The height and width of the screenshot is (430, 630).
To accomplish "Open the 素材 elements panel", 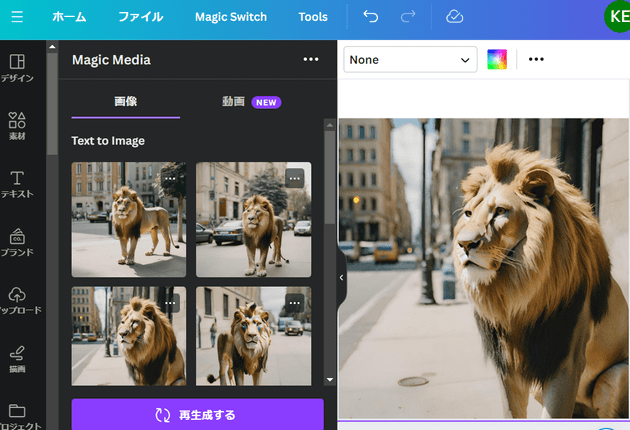I will 18,126.
